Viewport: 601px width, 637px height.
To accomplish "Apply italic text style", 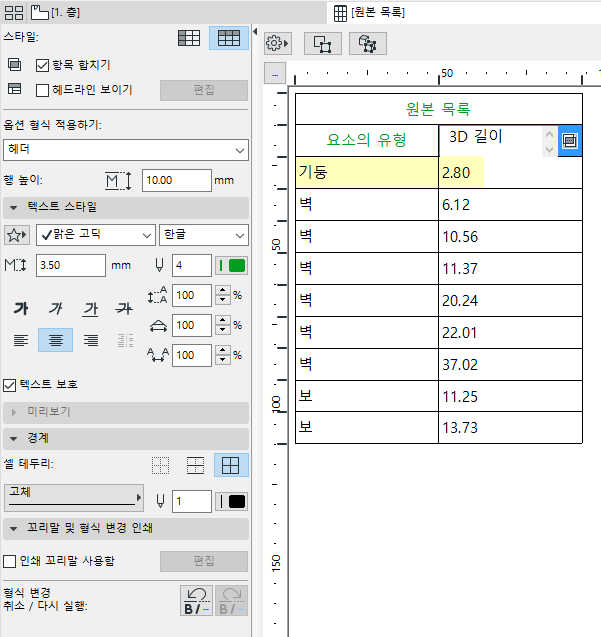I will point(56,308).
